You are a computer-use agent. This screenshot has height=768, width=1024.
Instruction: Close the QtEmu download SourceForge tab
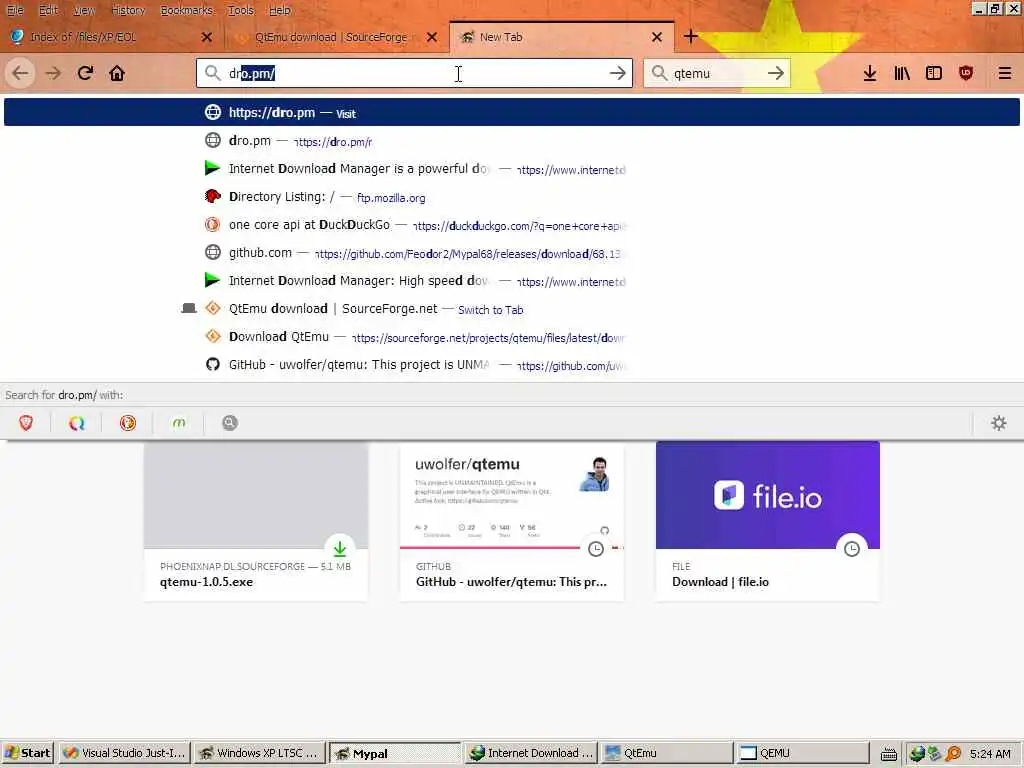(x=432, y=37)
